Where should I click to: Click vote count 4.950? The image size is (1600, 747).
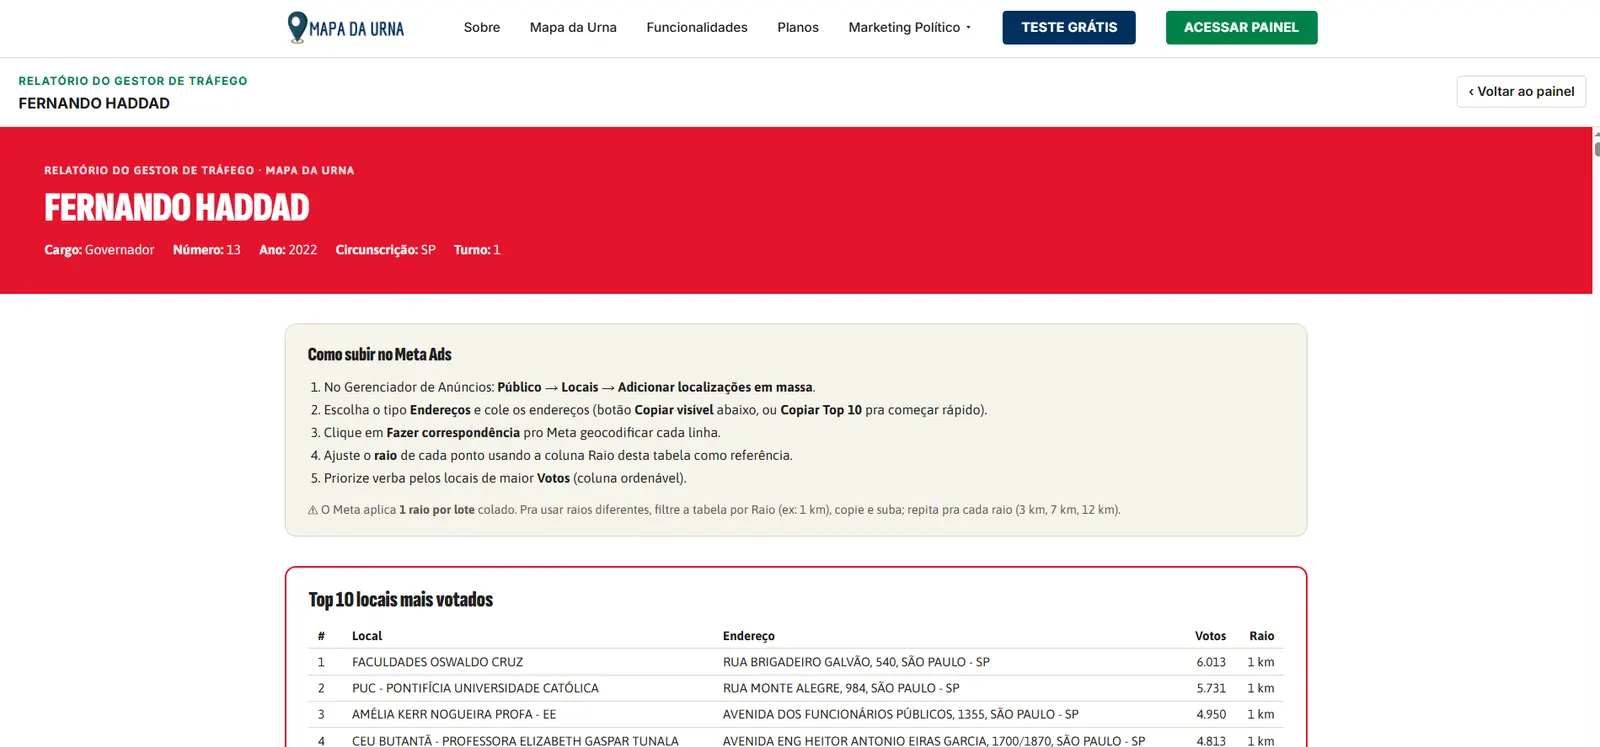click(x=1211, y=714)
